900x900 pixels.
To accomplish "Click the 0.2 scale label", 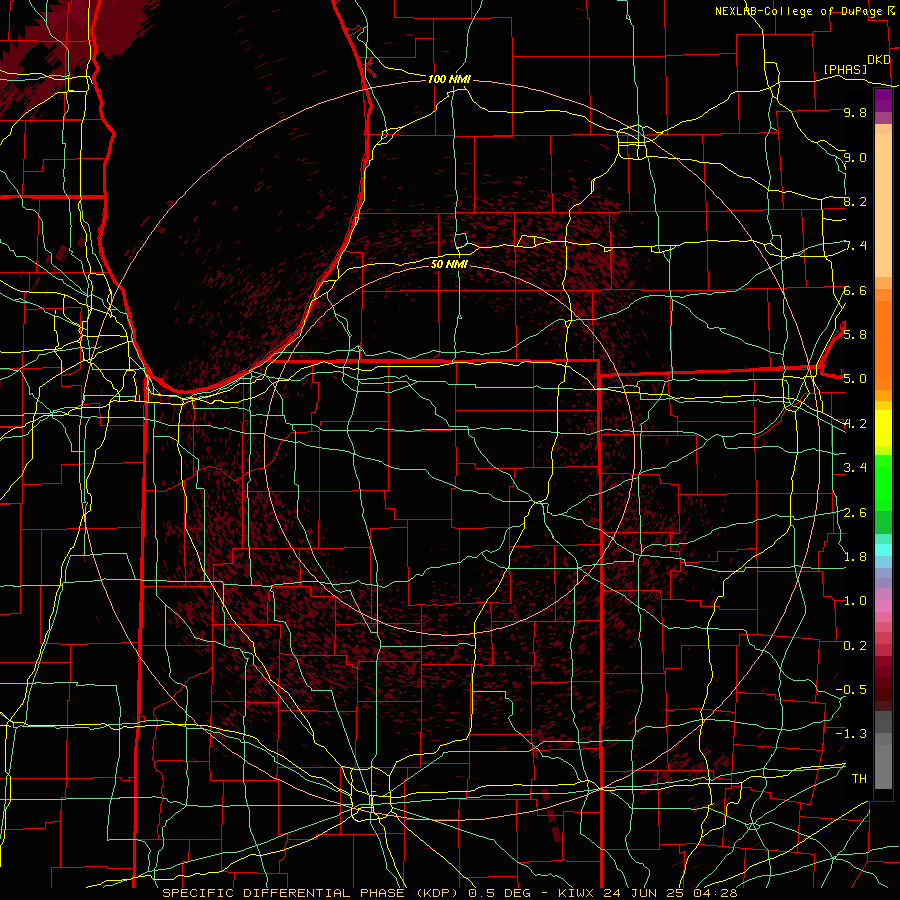I will tap(855, 646).
